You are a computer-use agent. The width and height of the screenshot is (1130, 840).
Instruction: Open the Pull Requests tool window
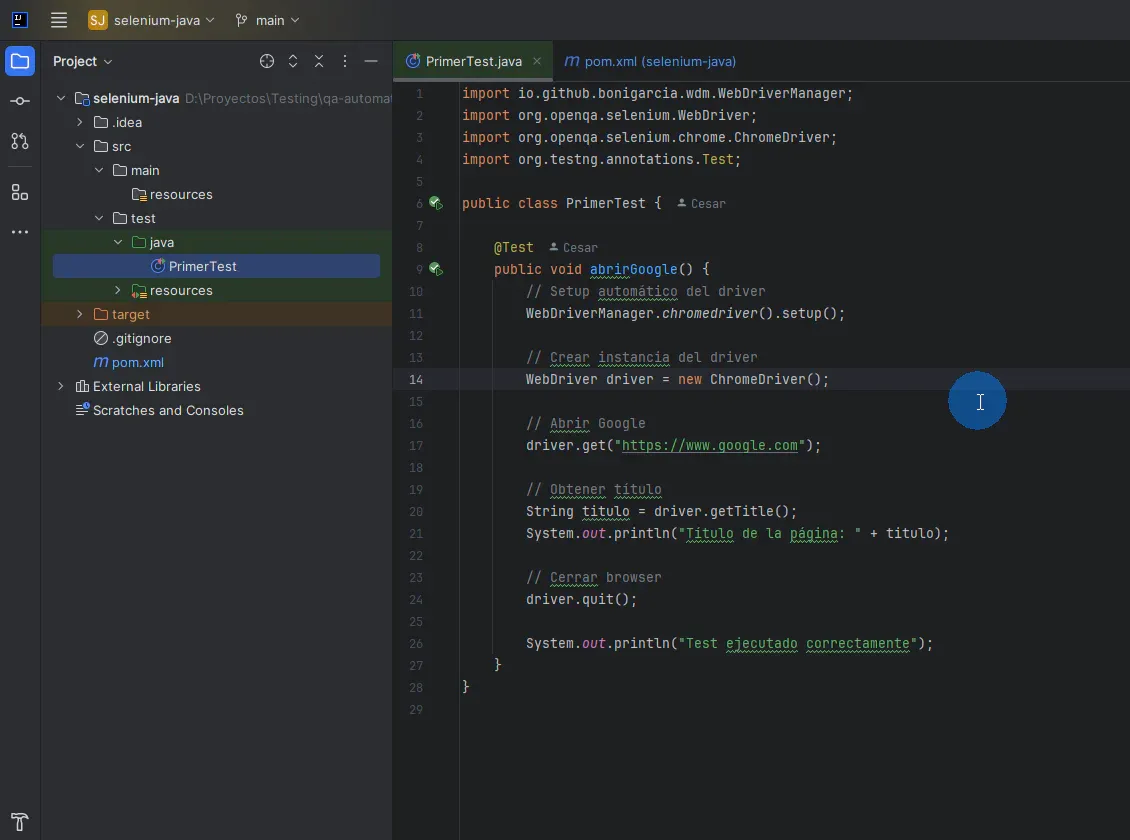coord(20,142)
